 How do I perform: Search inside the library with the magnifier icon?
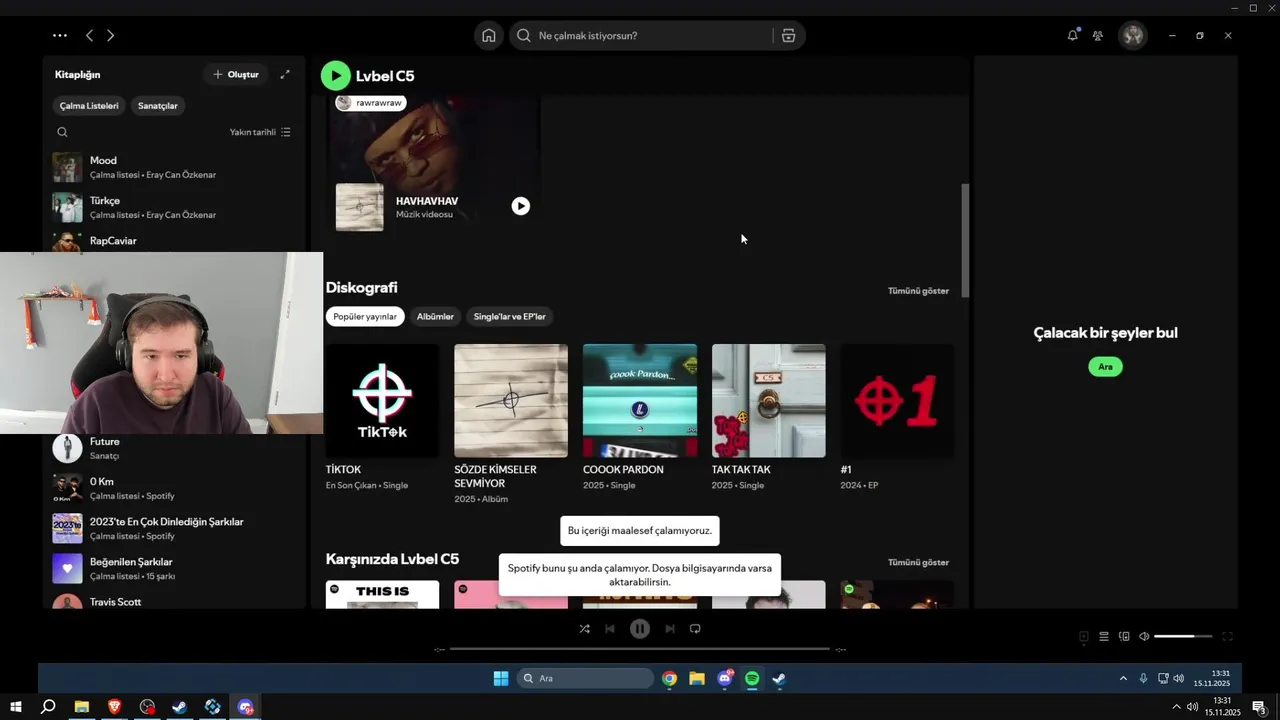pyautogui.click(x=62, y=132)
